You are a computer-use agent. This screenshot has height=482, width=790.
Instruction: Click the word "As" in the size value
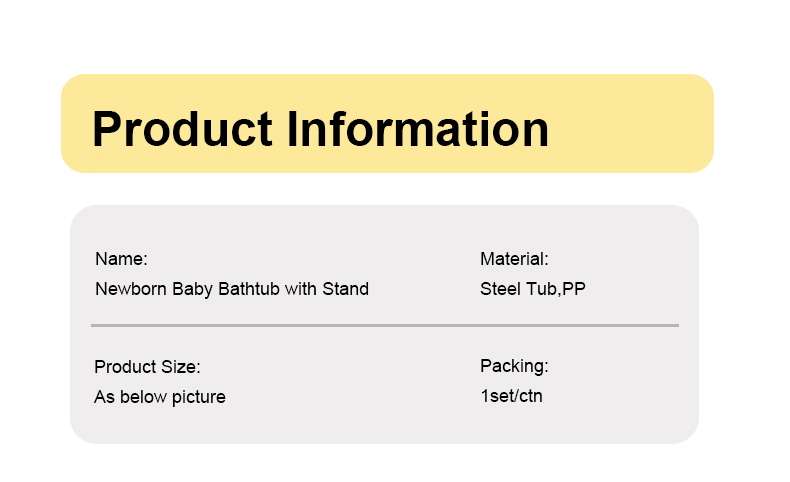click(x=104, y=397)
